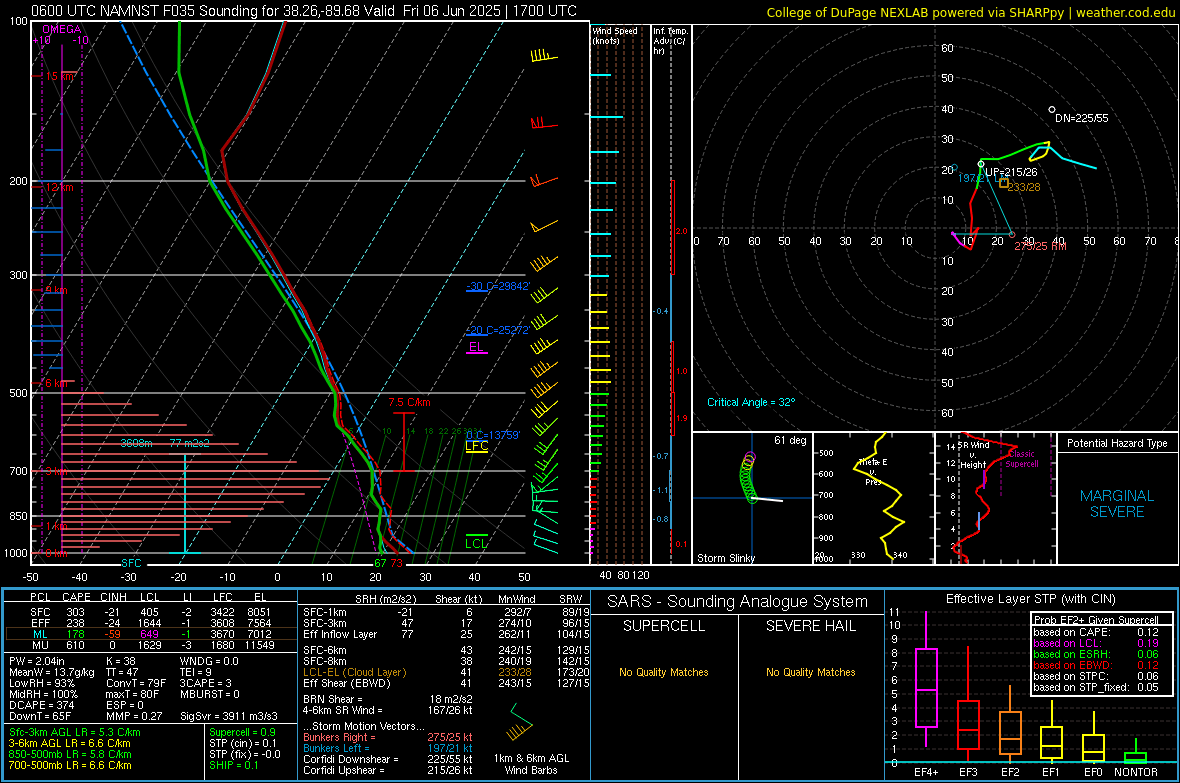Viewport: 1180px width, 783px height.
Task: Click the "DN=225/55" hodograph label
Action: (x=1081, y=118)
